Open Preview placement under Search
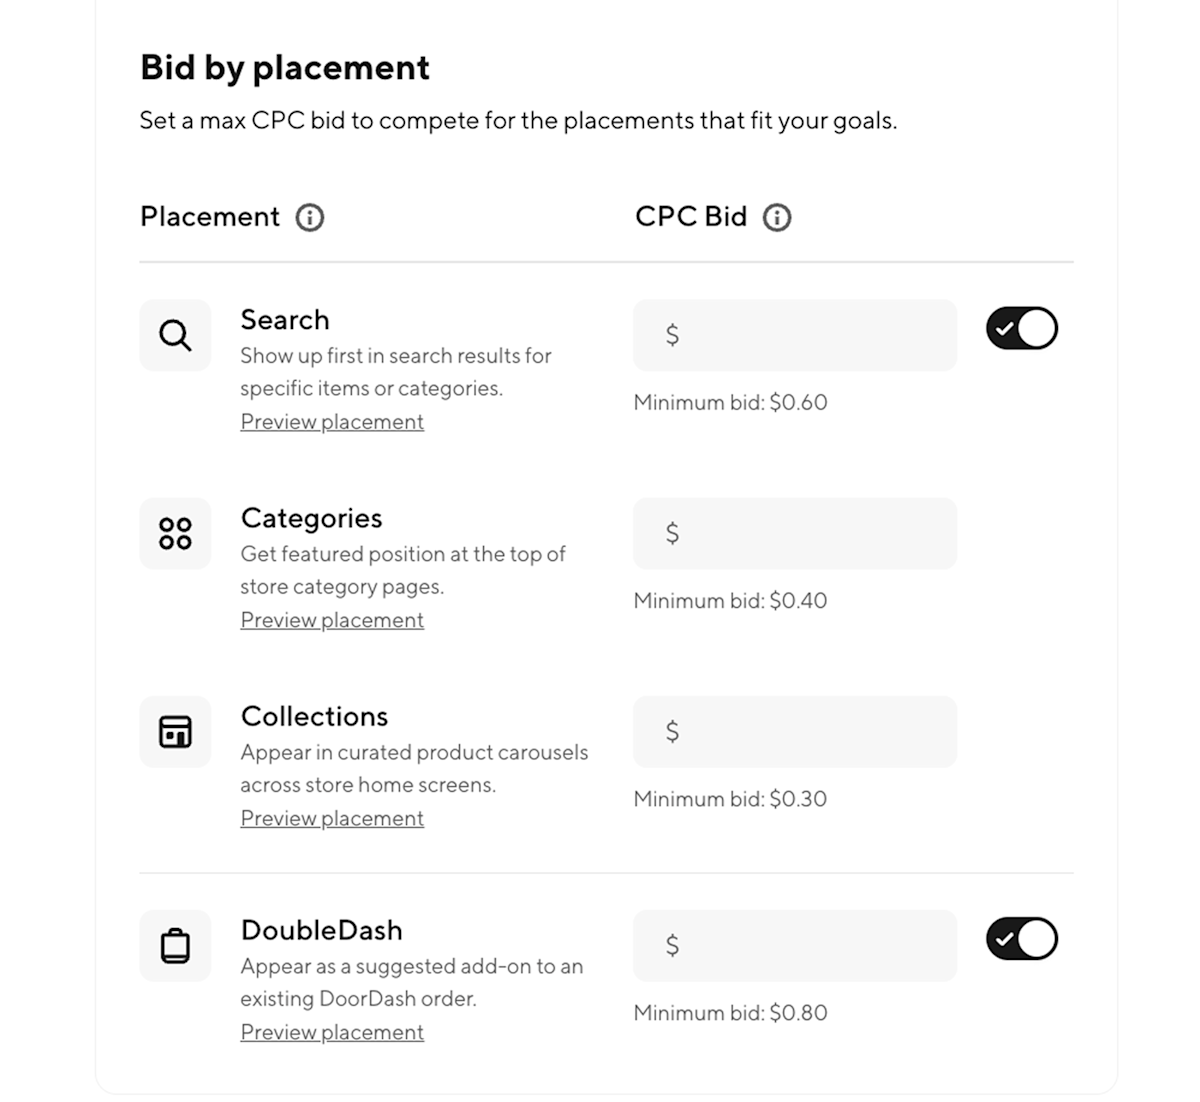The width and height of the screenshot is (1200, 1102). 332,421
